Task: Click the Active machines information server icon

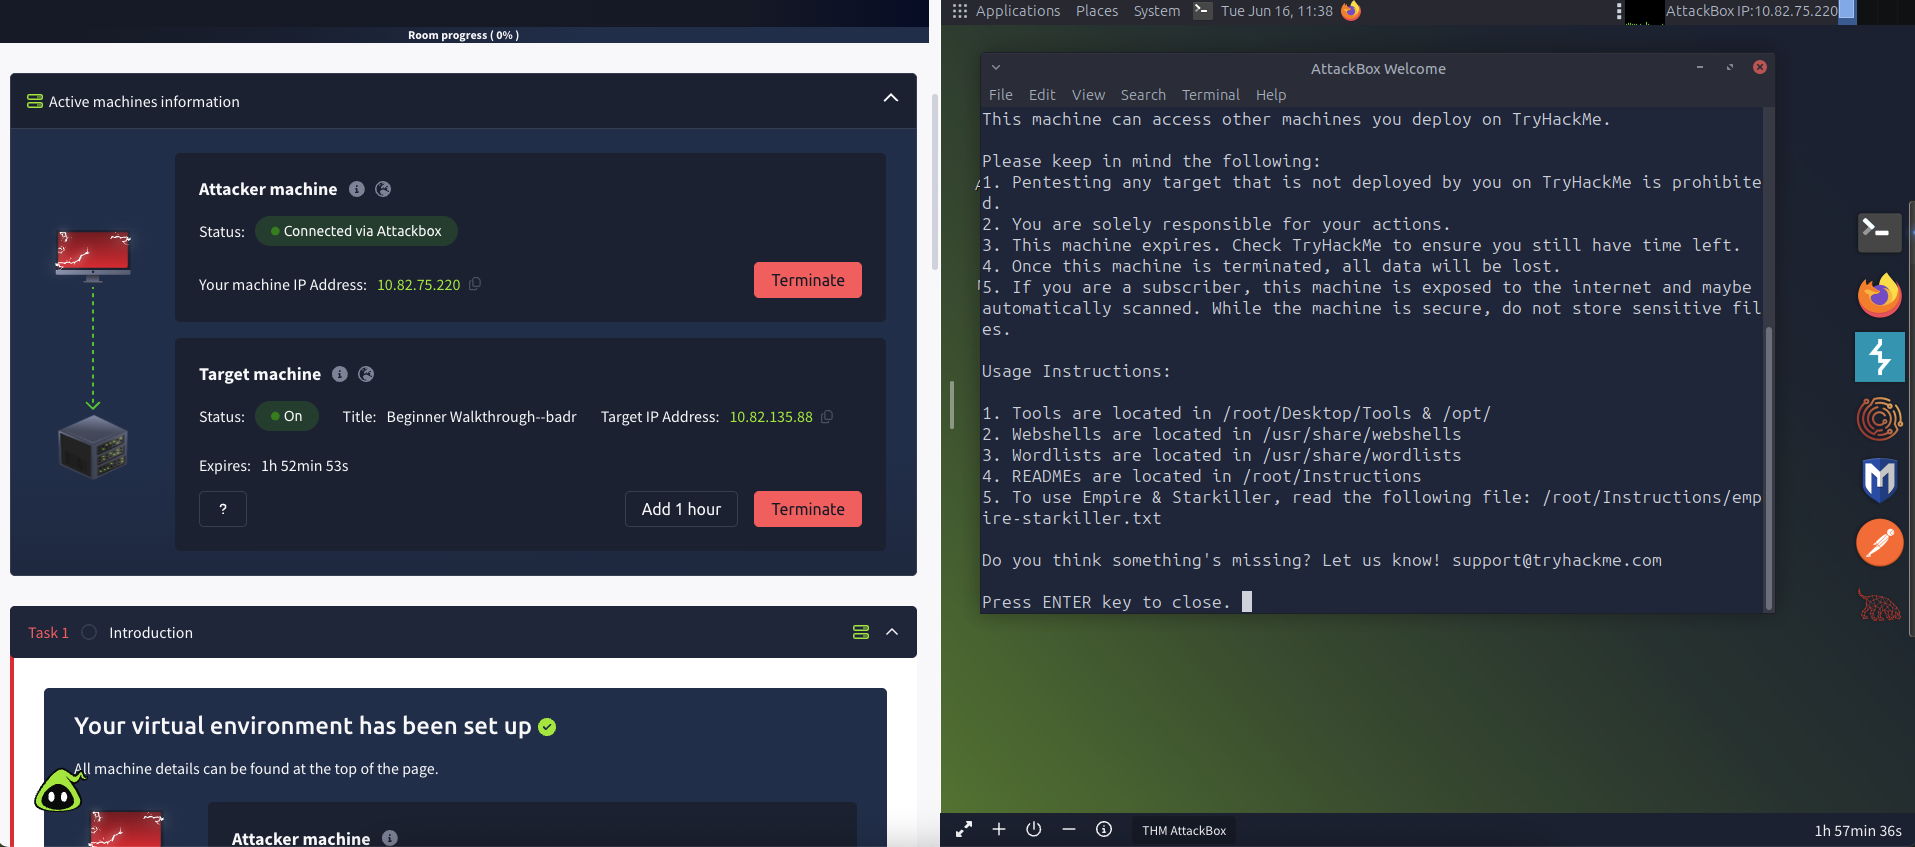Action: click(x=35, y=101)
